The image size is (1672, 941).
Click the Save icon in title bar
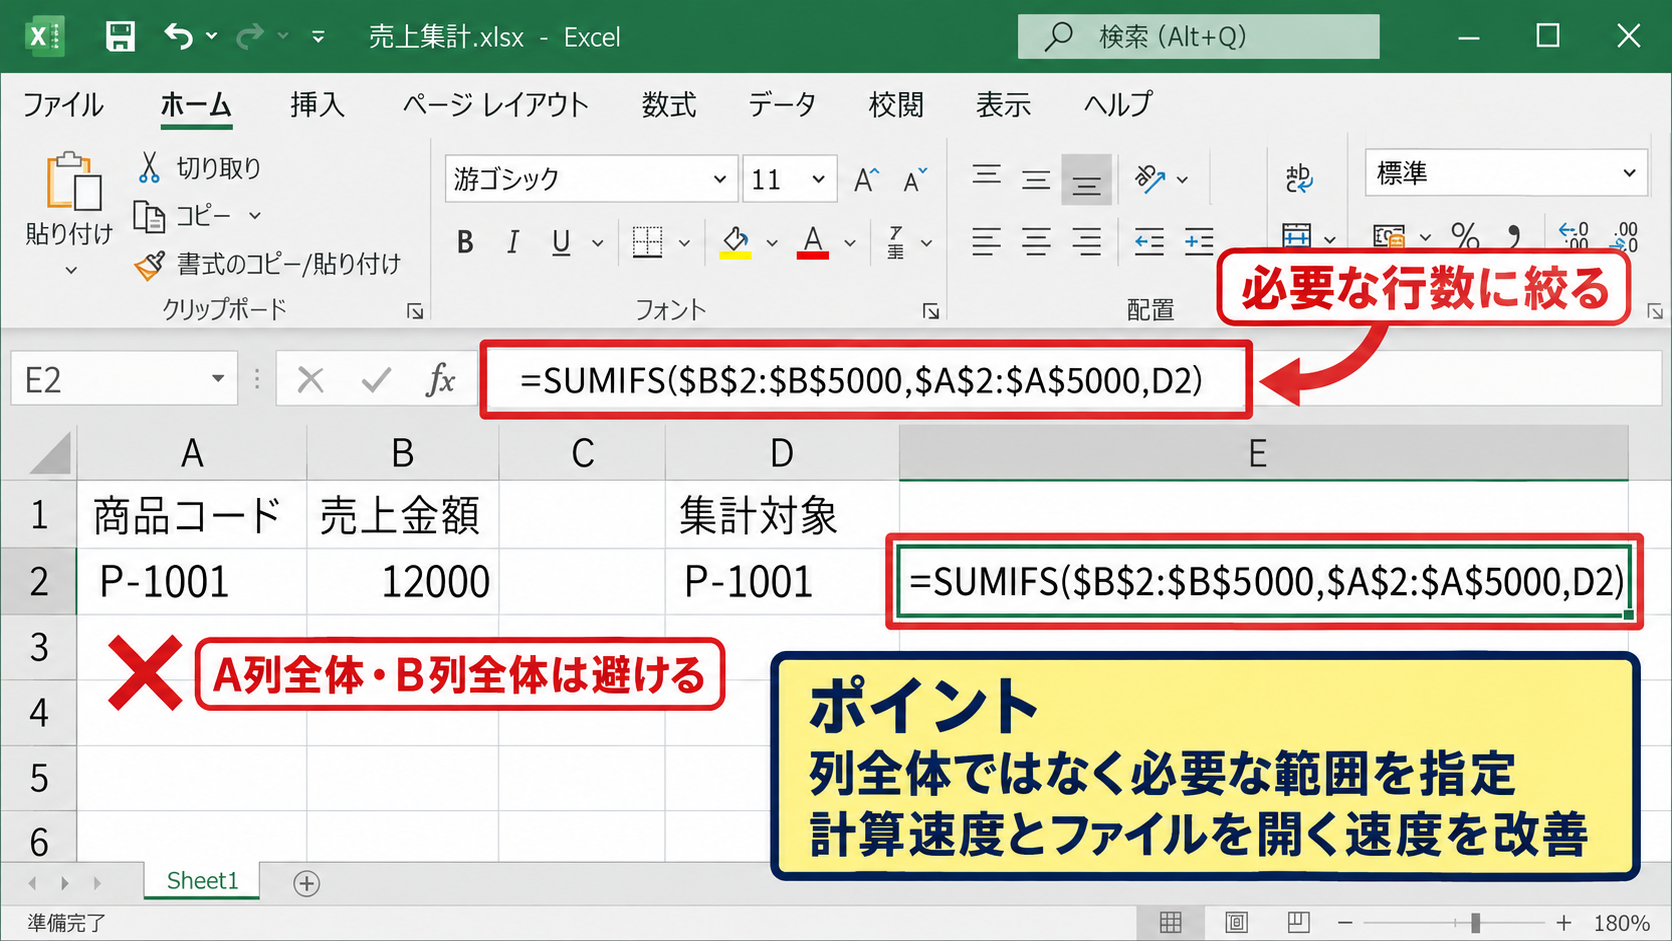coord(120,37)
